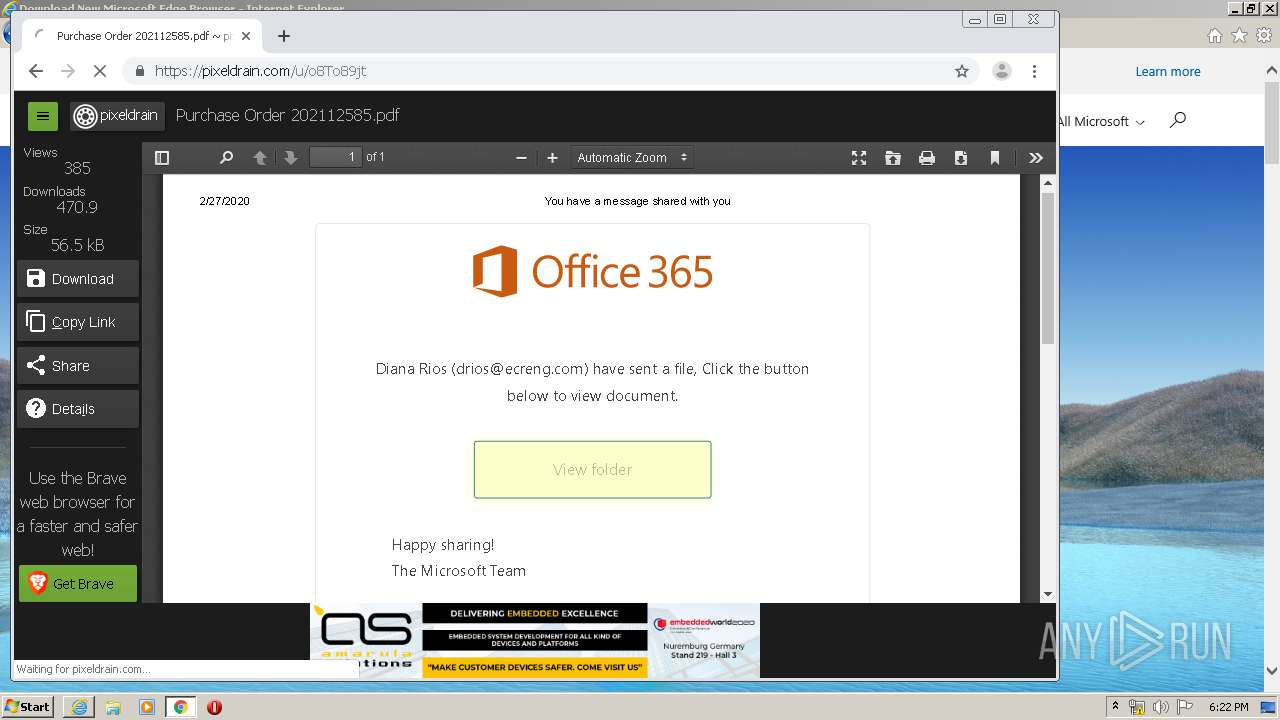1280x720 pixels.
Task: Open Internet Explorer favorites star
Action: [1239, 36]
